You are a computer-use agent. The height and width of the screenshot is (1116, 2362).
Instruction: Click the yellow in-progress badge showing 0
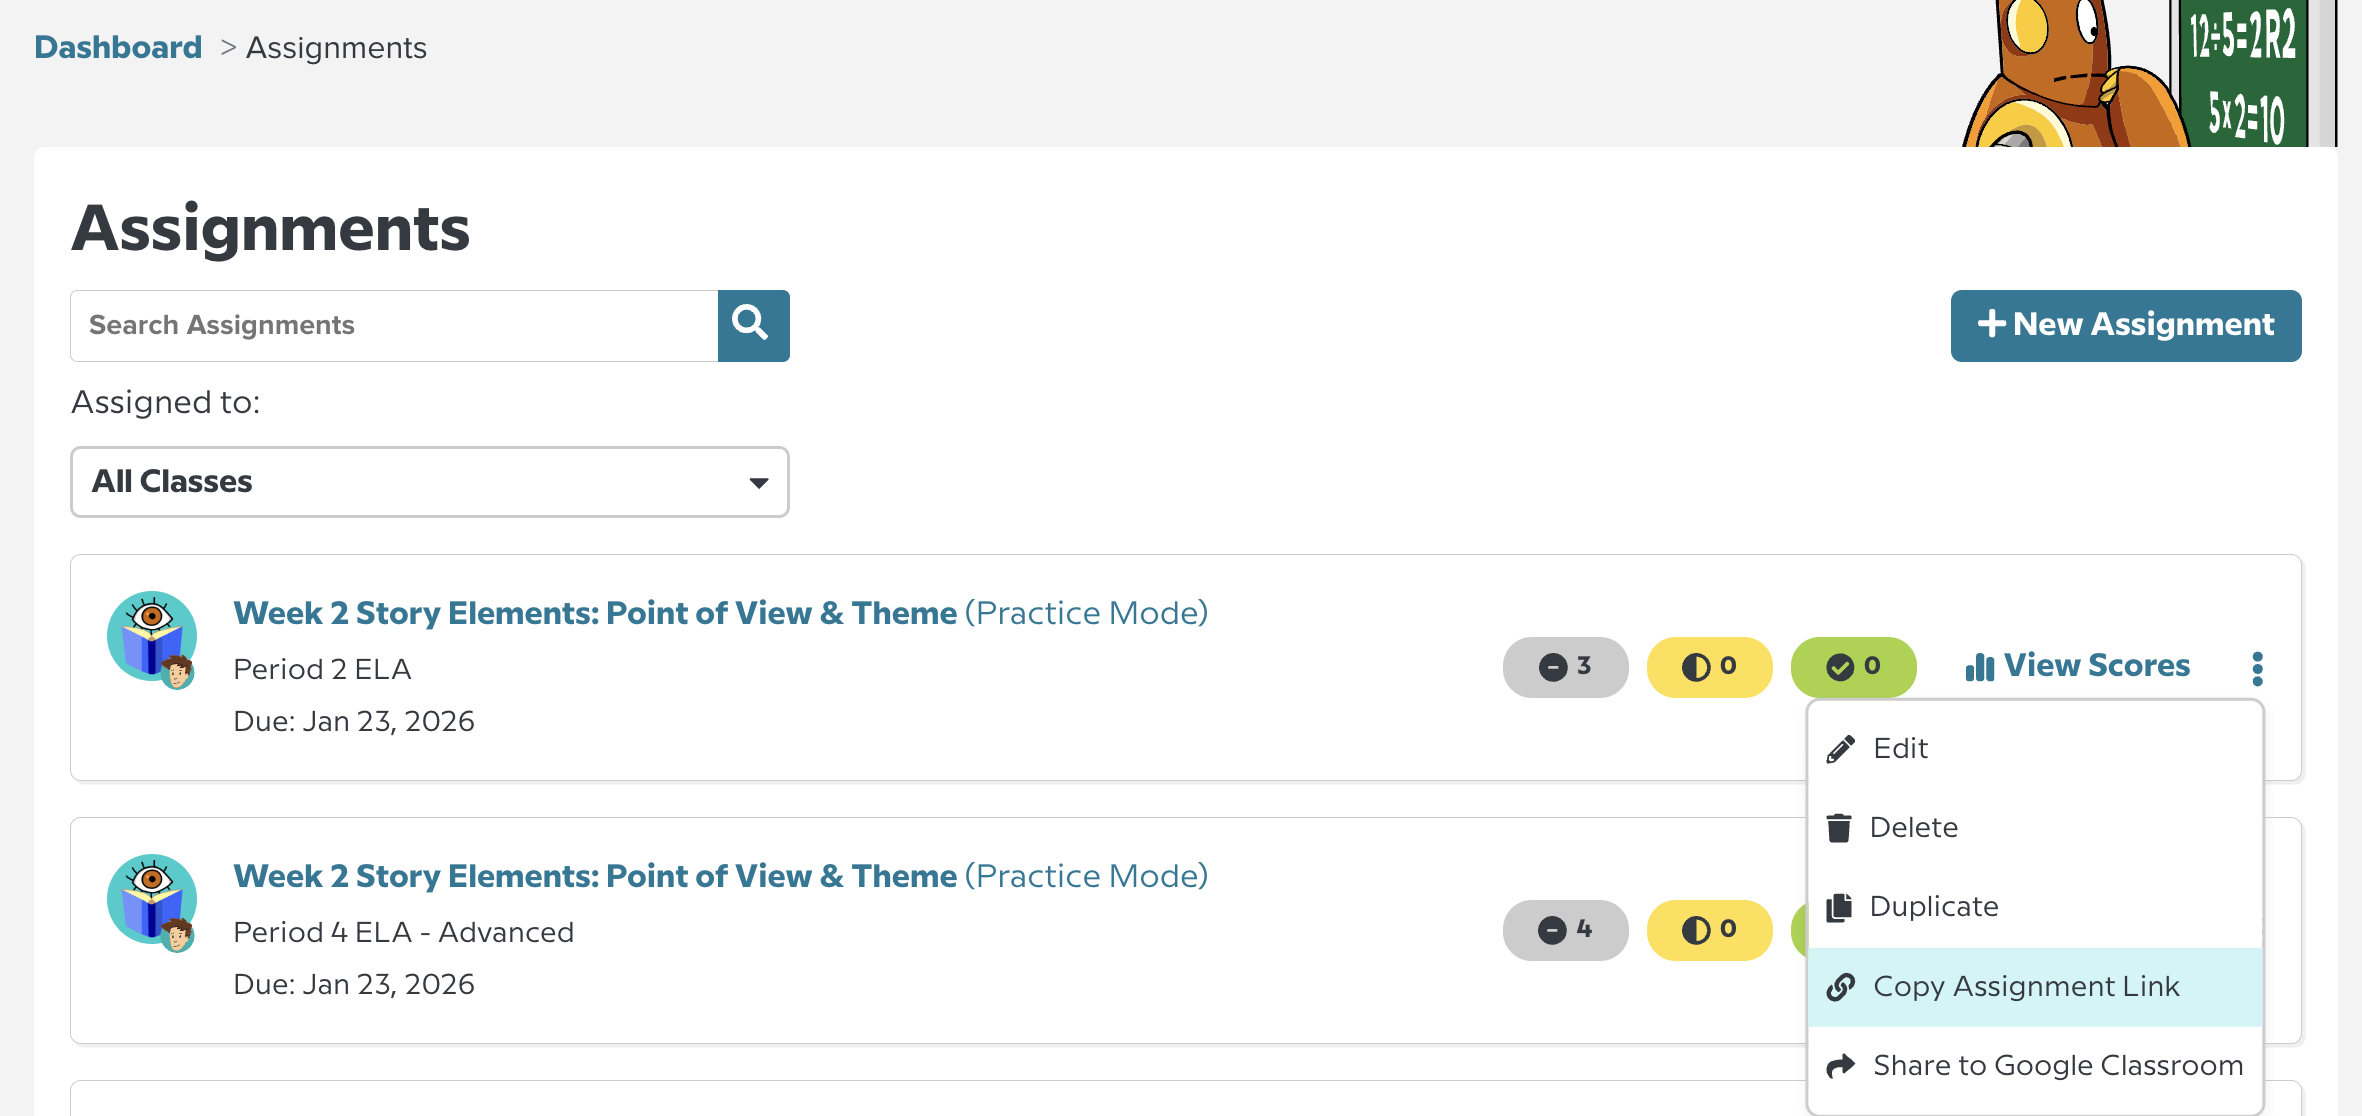tap(1709, 667)
